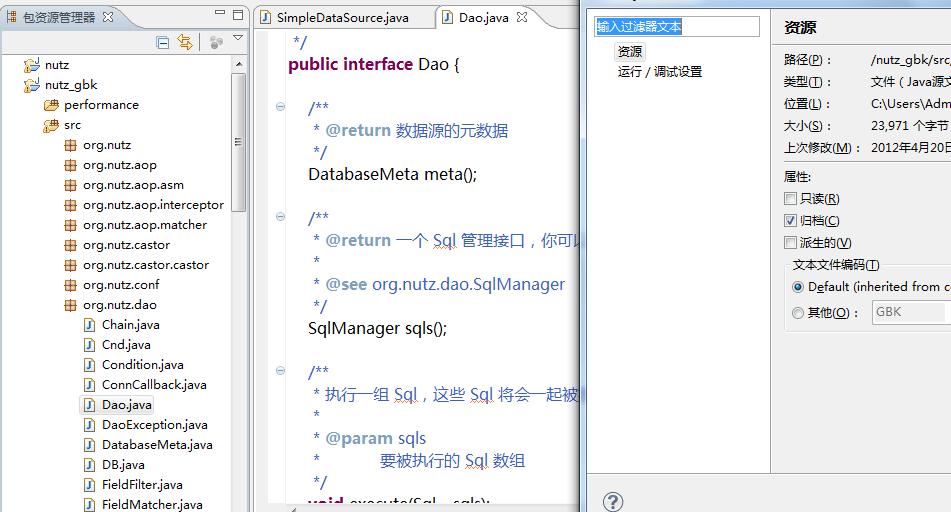This screenshot has height=512, width=951.
Task: Select the nutz_gbk project
Action: [71, 85]
